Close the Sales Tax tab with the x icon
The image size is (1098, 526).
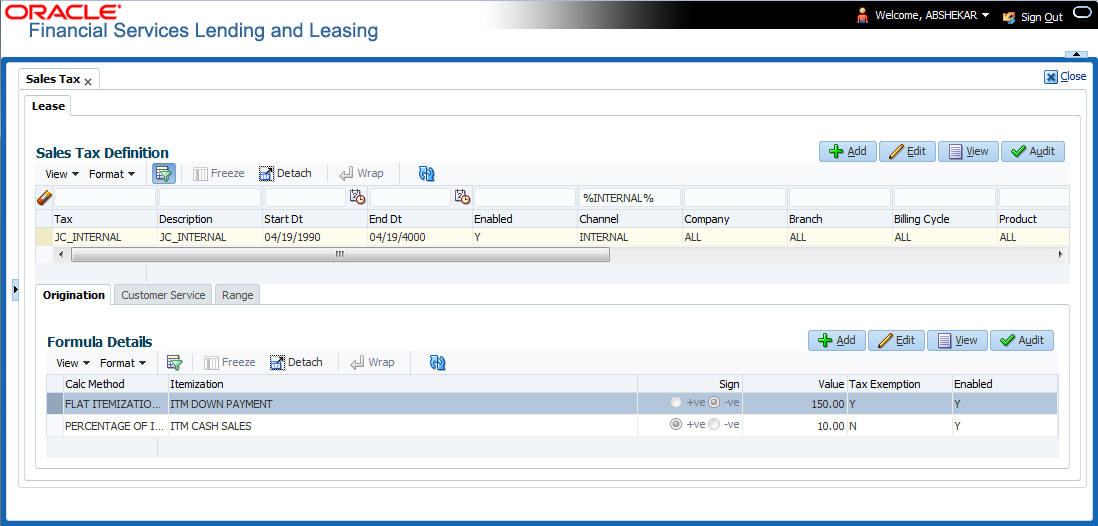[88, 82]
